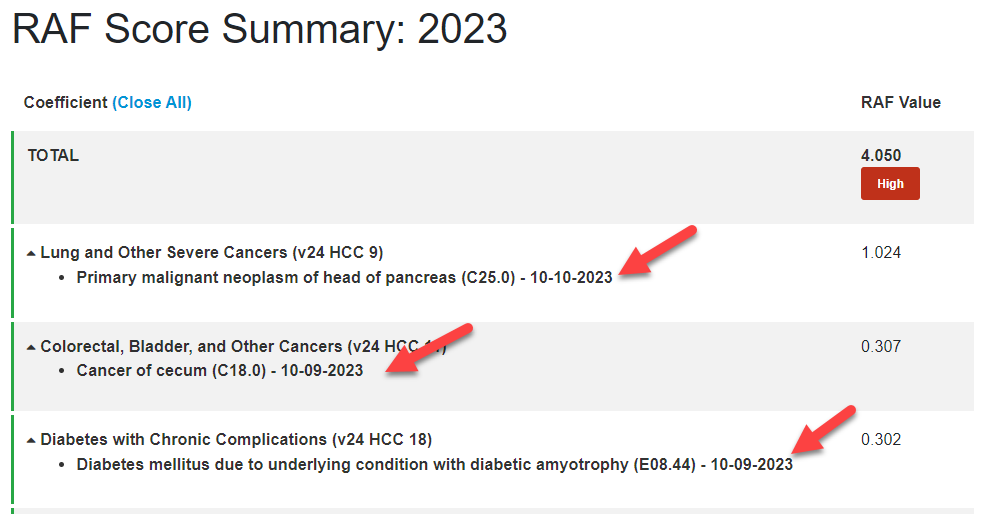Select the Primary malignant neoplasm of pancreas entry

(344, 277)
